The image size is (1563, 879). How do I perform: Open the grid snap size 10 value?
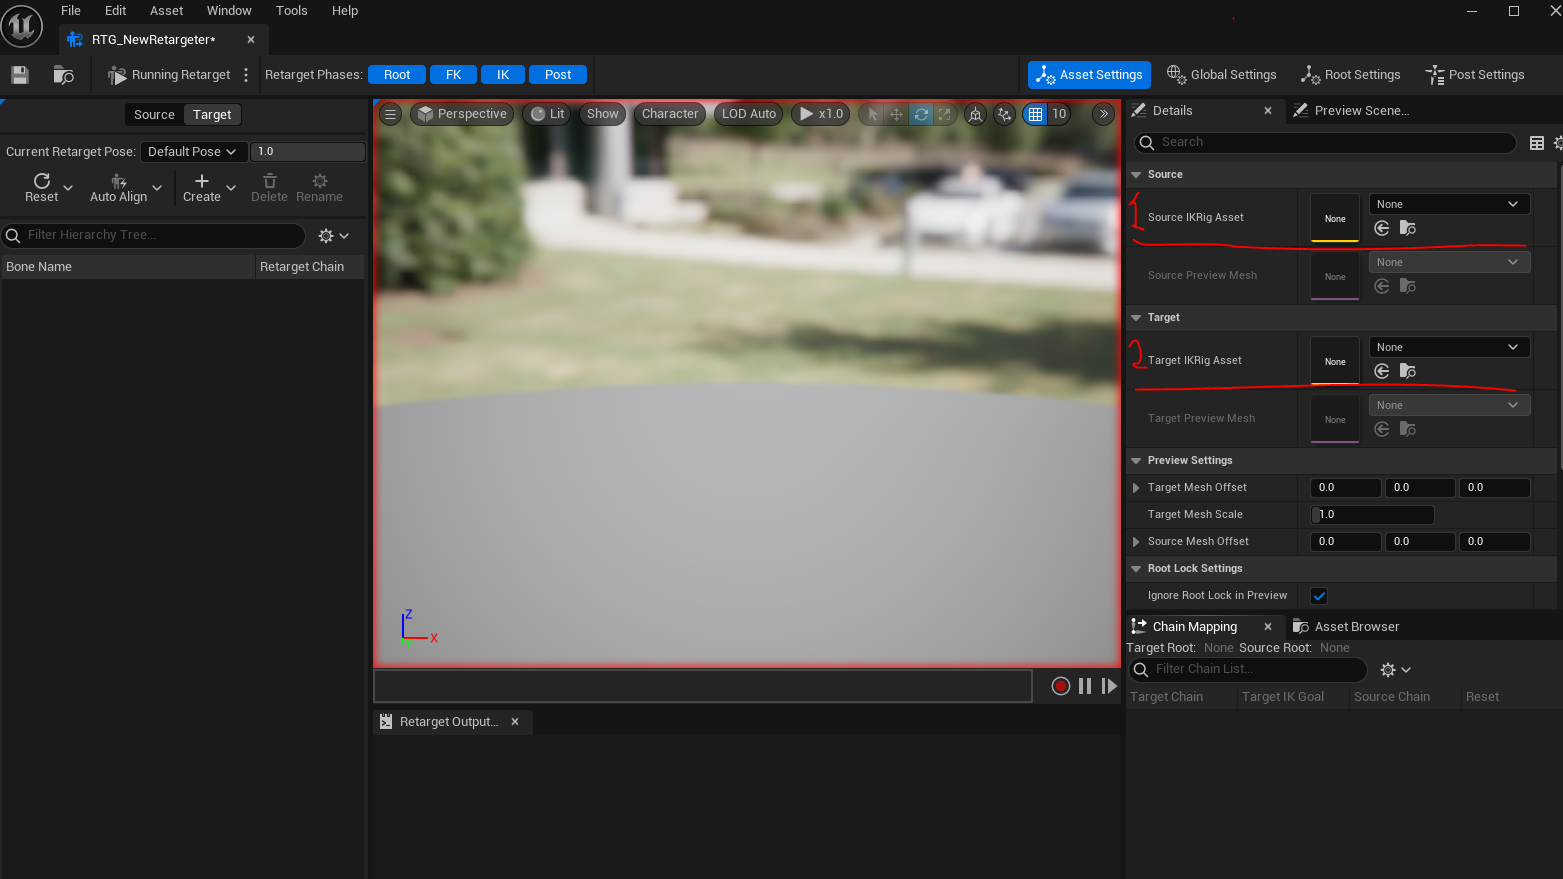pyautogui.click(x=1059, y=114)
